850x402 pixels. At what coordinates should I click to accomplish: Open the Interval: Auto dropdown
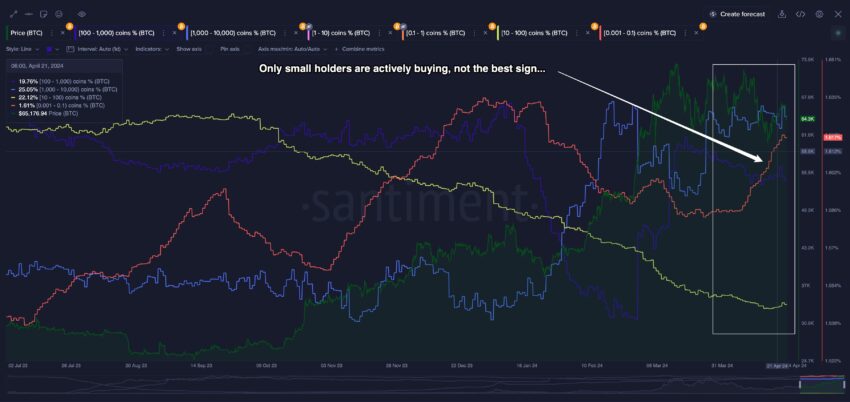(x=102, y=48)
